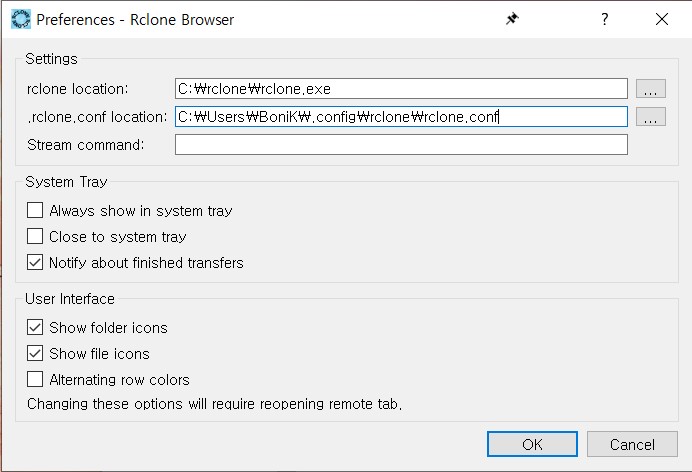Click the Rclone Browser app icon in title bar

pyautogui.click(x=21, y=19)
